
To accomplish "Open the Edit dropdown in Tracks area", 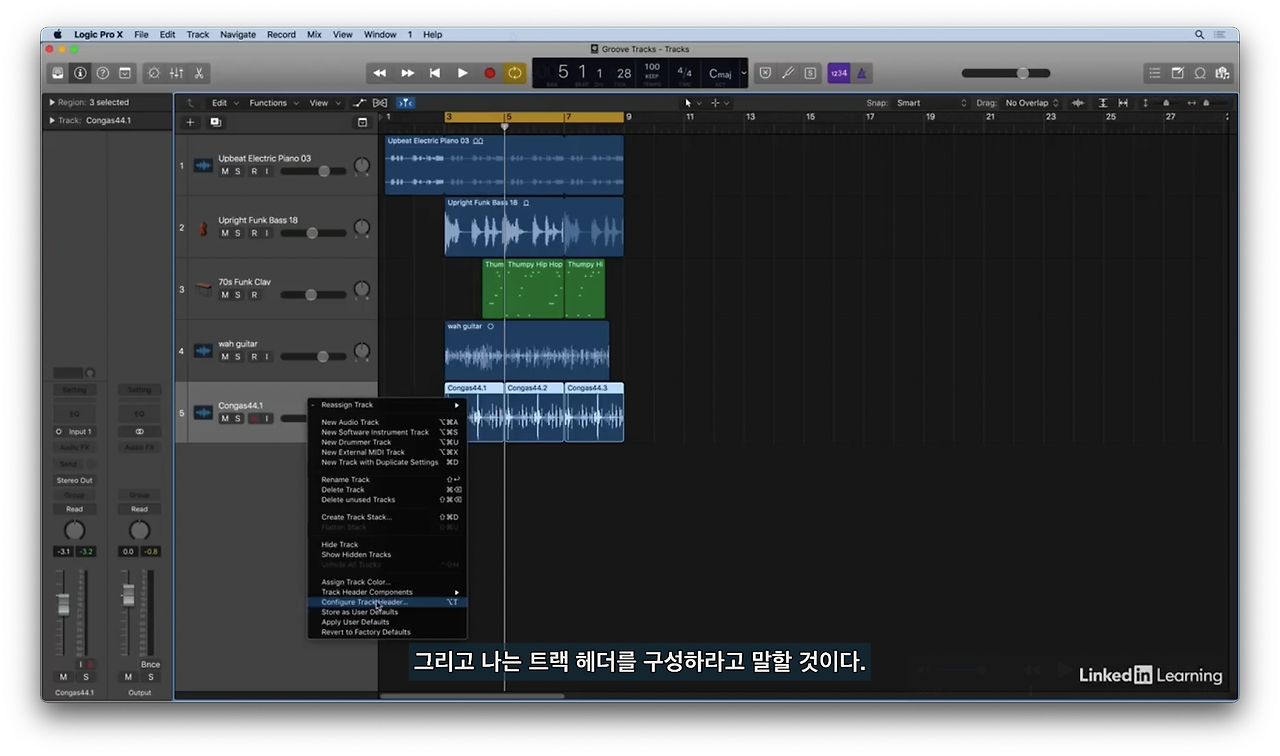I will (223, 103).
